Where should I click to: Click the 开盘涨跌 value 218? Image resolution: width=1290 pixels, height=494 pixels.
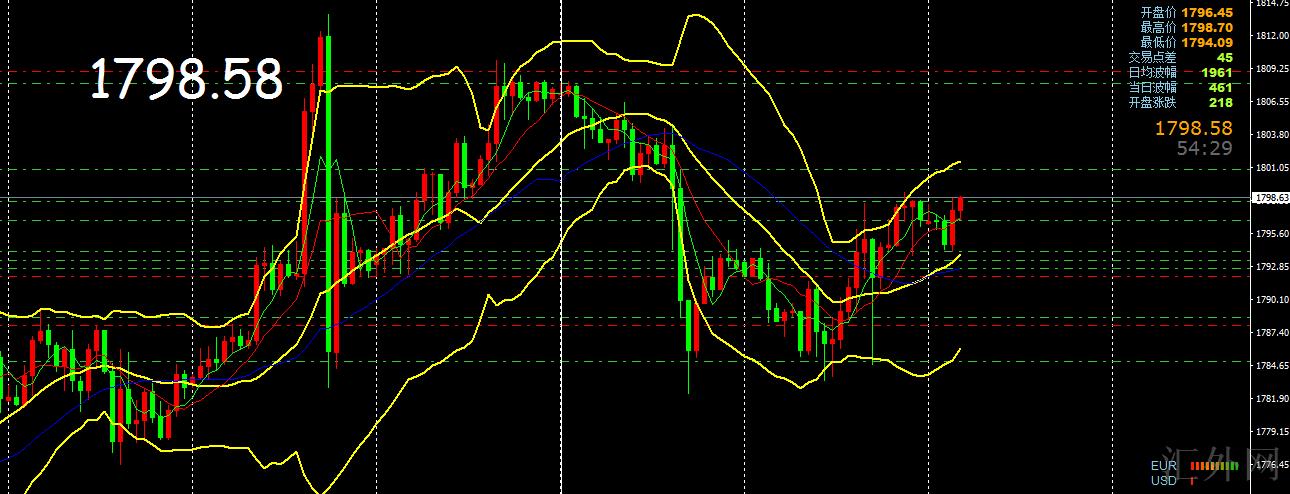click(x=1221, y=102)
